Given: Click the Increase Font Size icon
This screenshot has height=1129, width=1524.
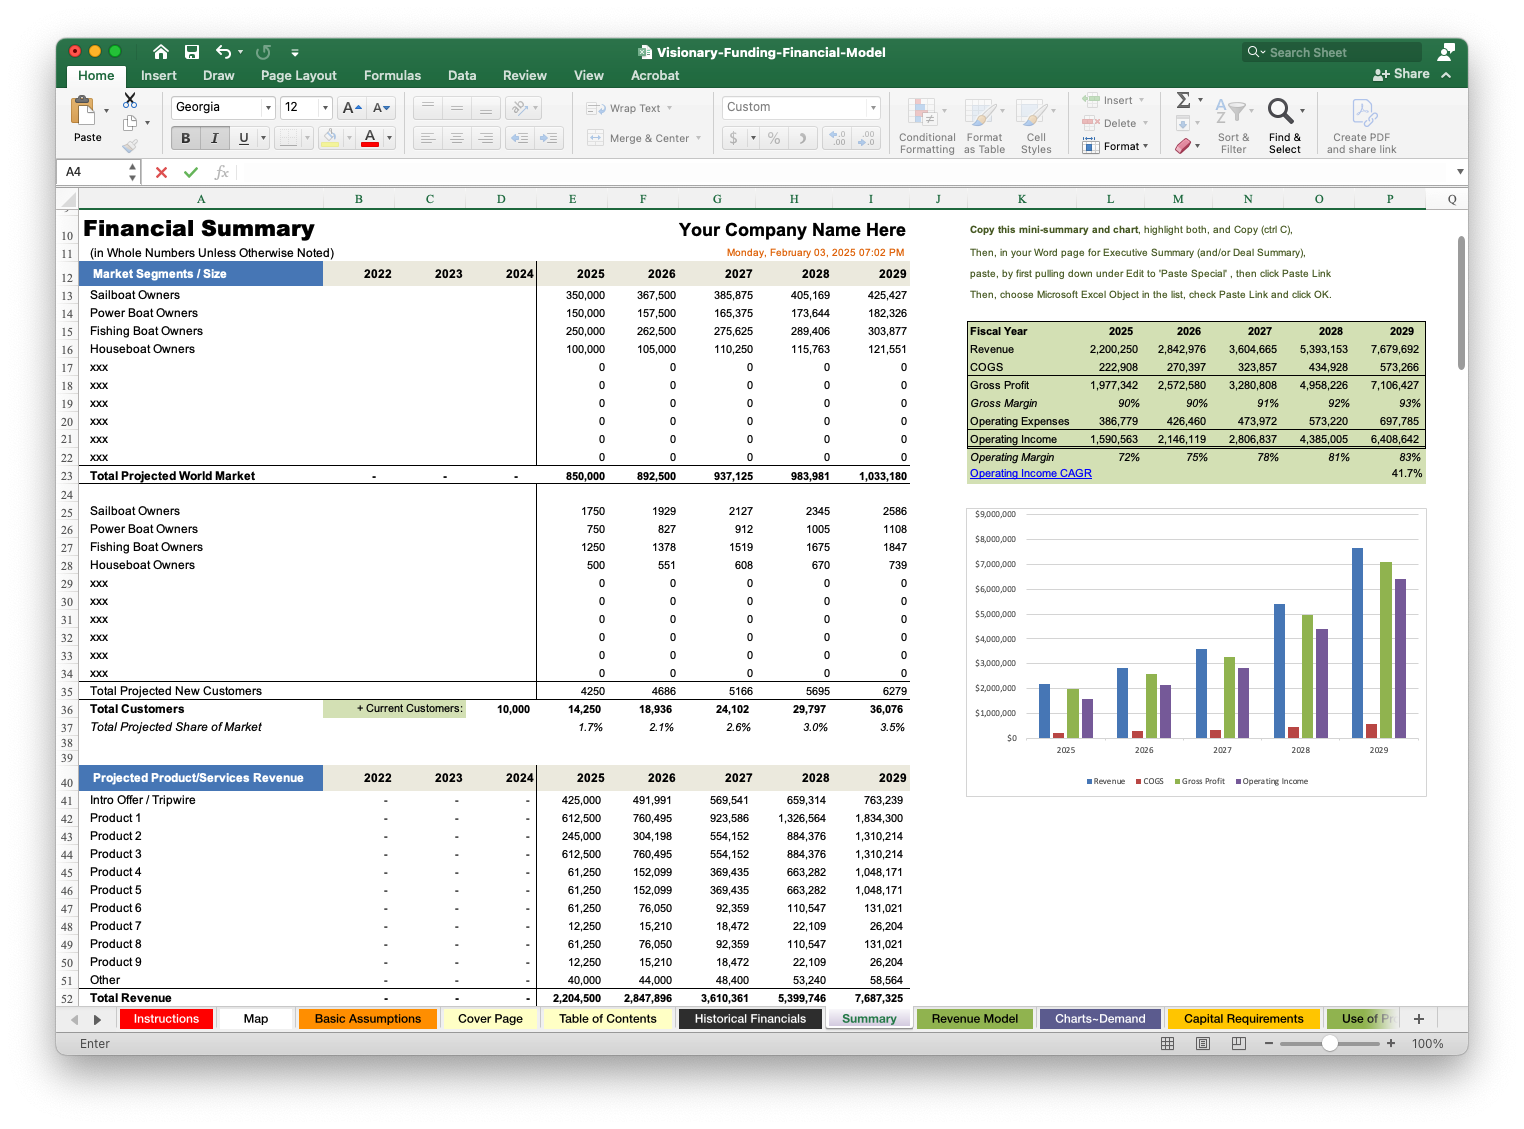Looking at the screenshot, I should pos(351,108).
